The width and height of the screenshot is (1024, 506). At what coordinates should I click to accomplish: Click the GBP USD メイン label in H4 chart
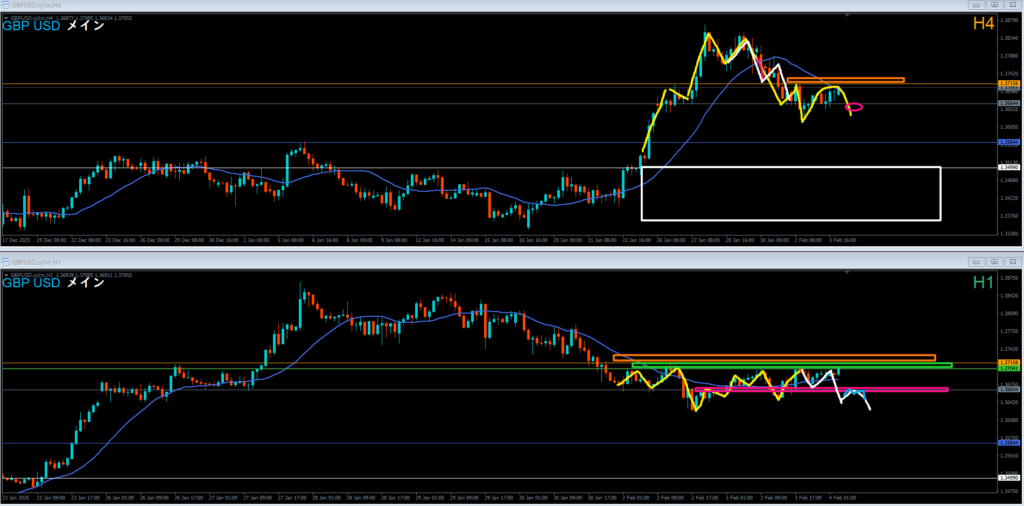tap(54, 26)
